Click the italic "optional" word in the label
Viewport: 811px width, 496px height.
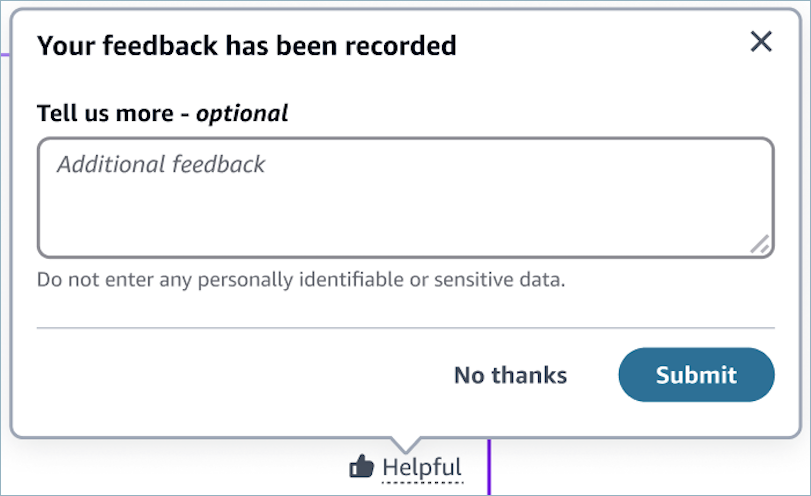[x=242, y=113]
